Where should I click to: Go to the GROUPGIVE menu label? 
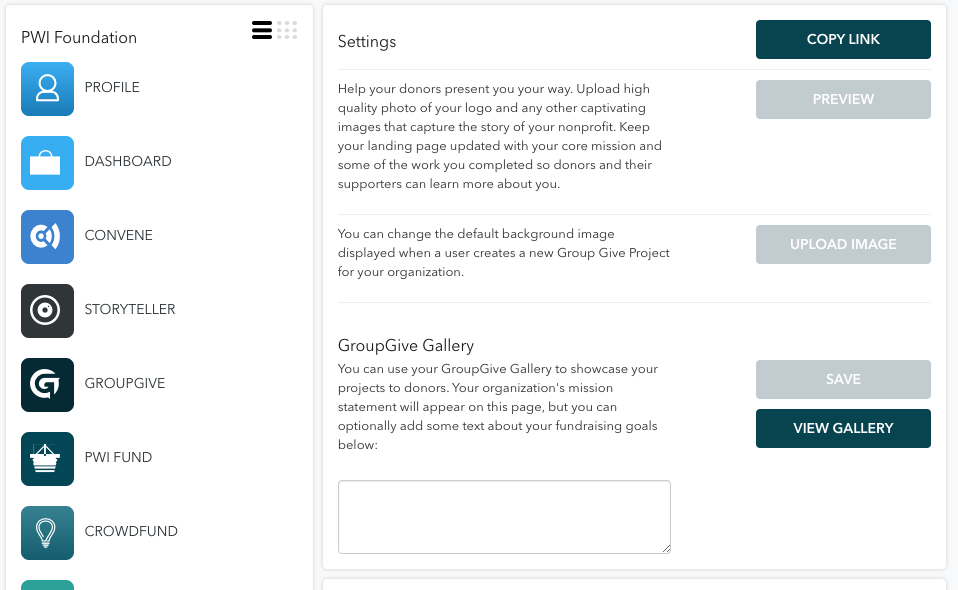click(x=125, y=383)
